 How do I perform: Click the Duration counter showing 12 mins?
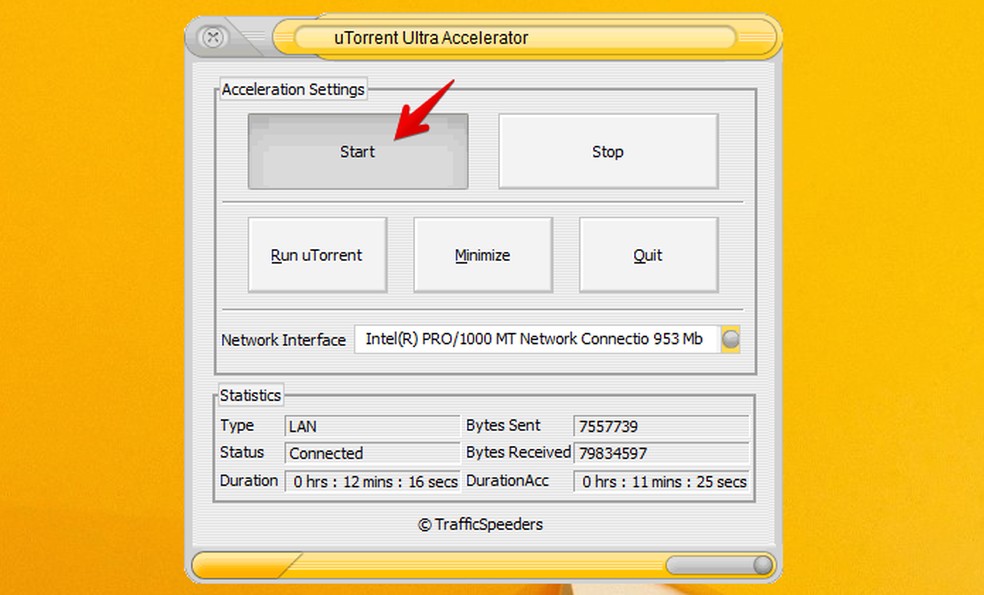372,481
